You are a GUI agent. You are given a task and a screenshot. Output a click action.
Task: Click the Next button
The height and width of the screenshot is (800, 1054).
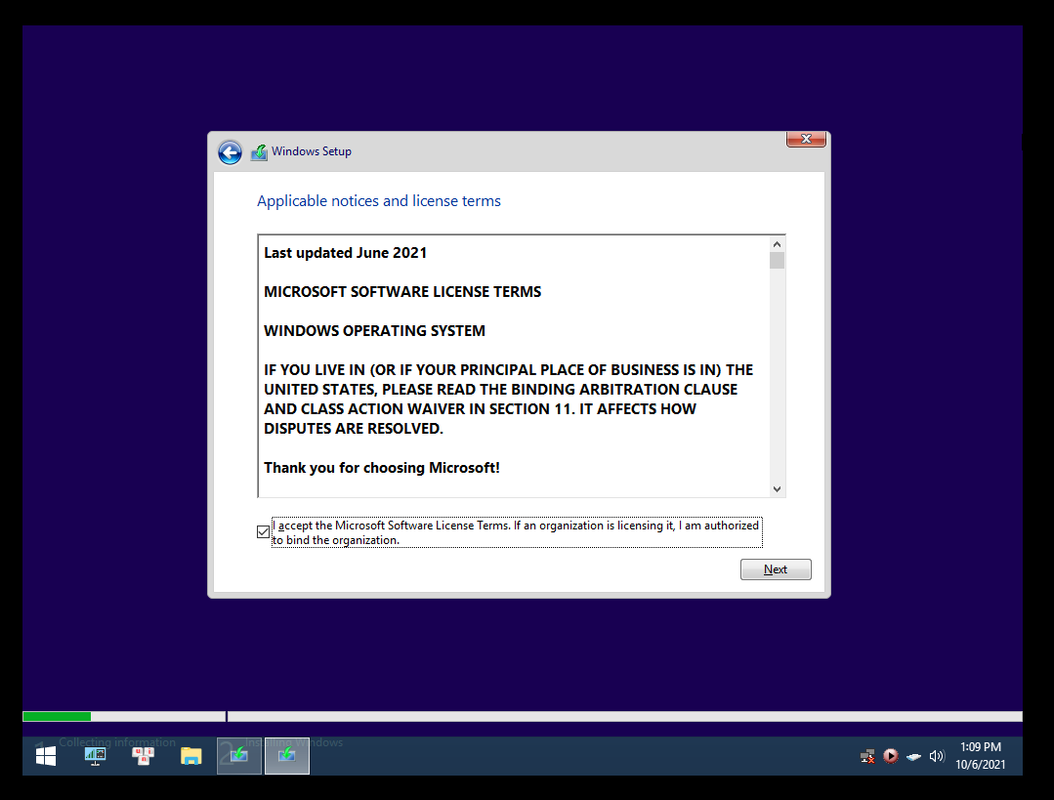coord(776,569)
